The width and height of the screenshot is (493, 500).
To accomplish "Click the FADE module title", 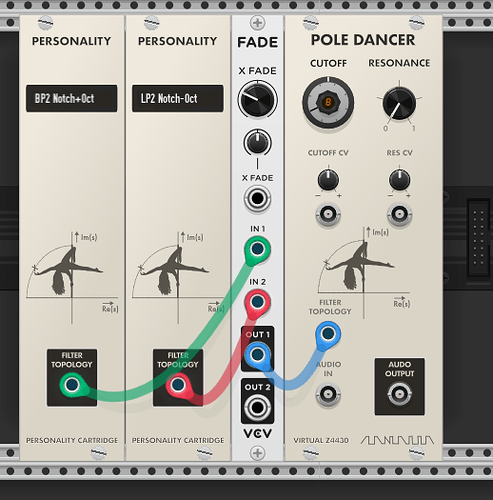I will pyautogui.click(x=257, y=42).
